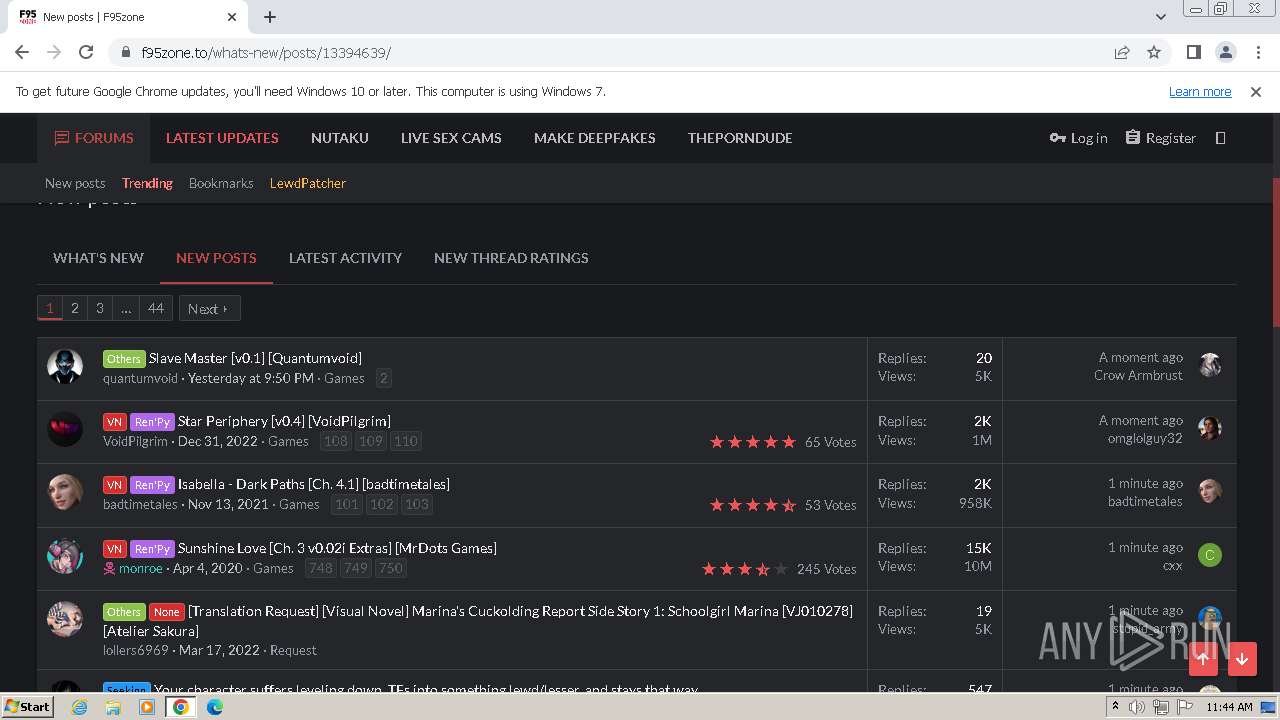Go back to the previous page

[22, 52]
